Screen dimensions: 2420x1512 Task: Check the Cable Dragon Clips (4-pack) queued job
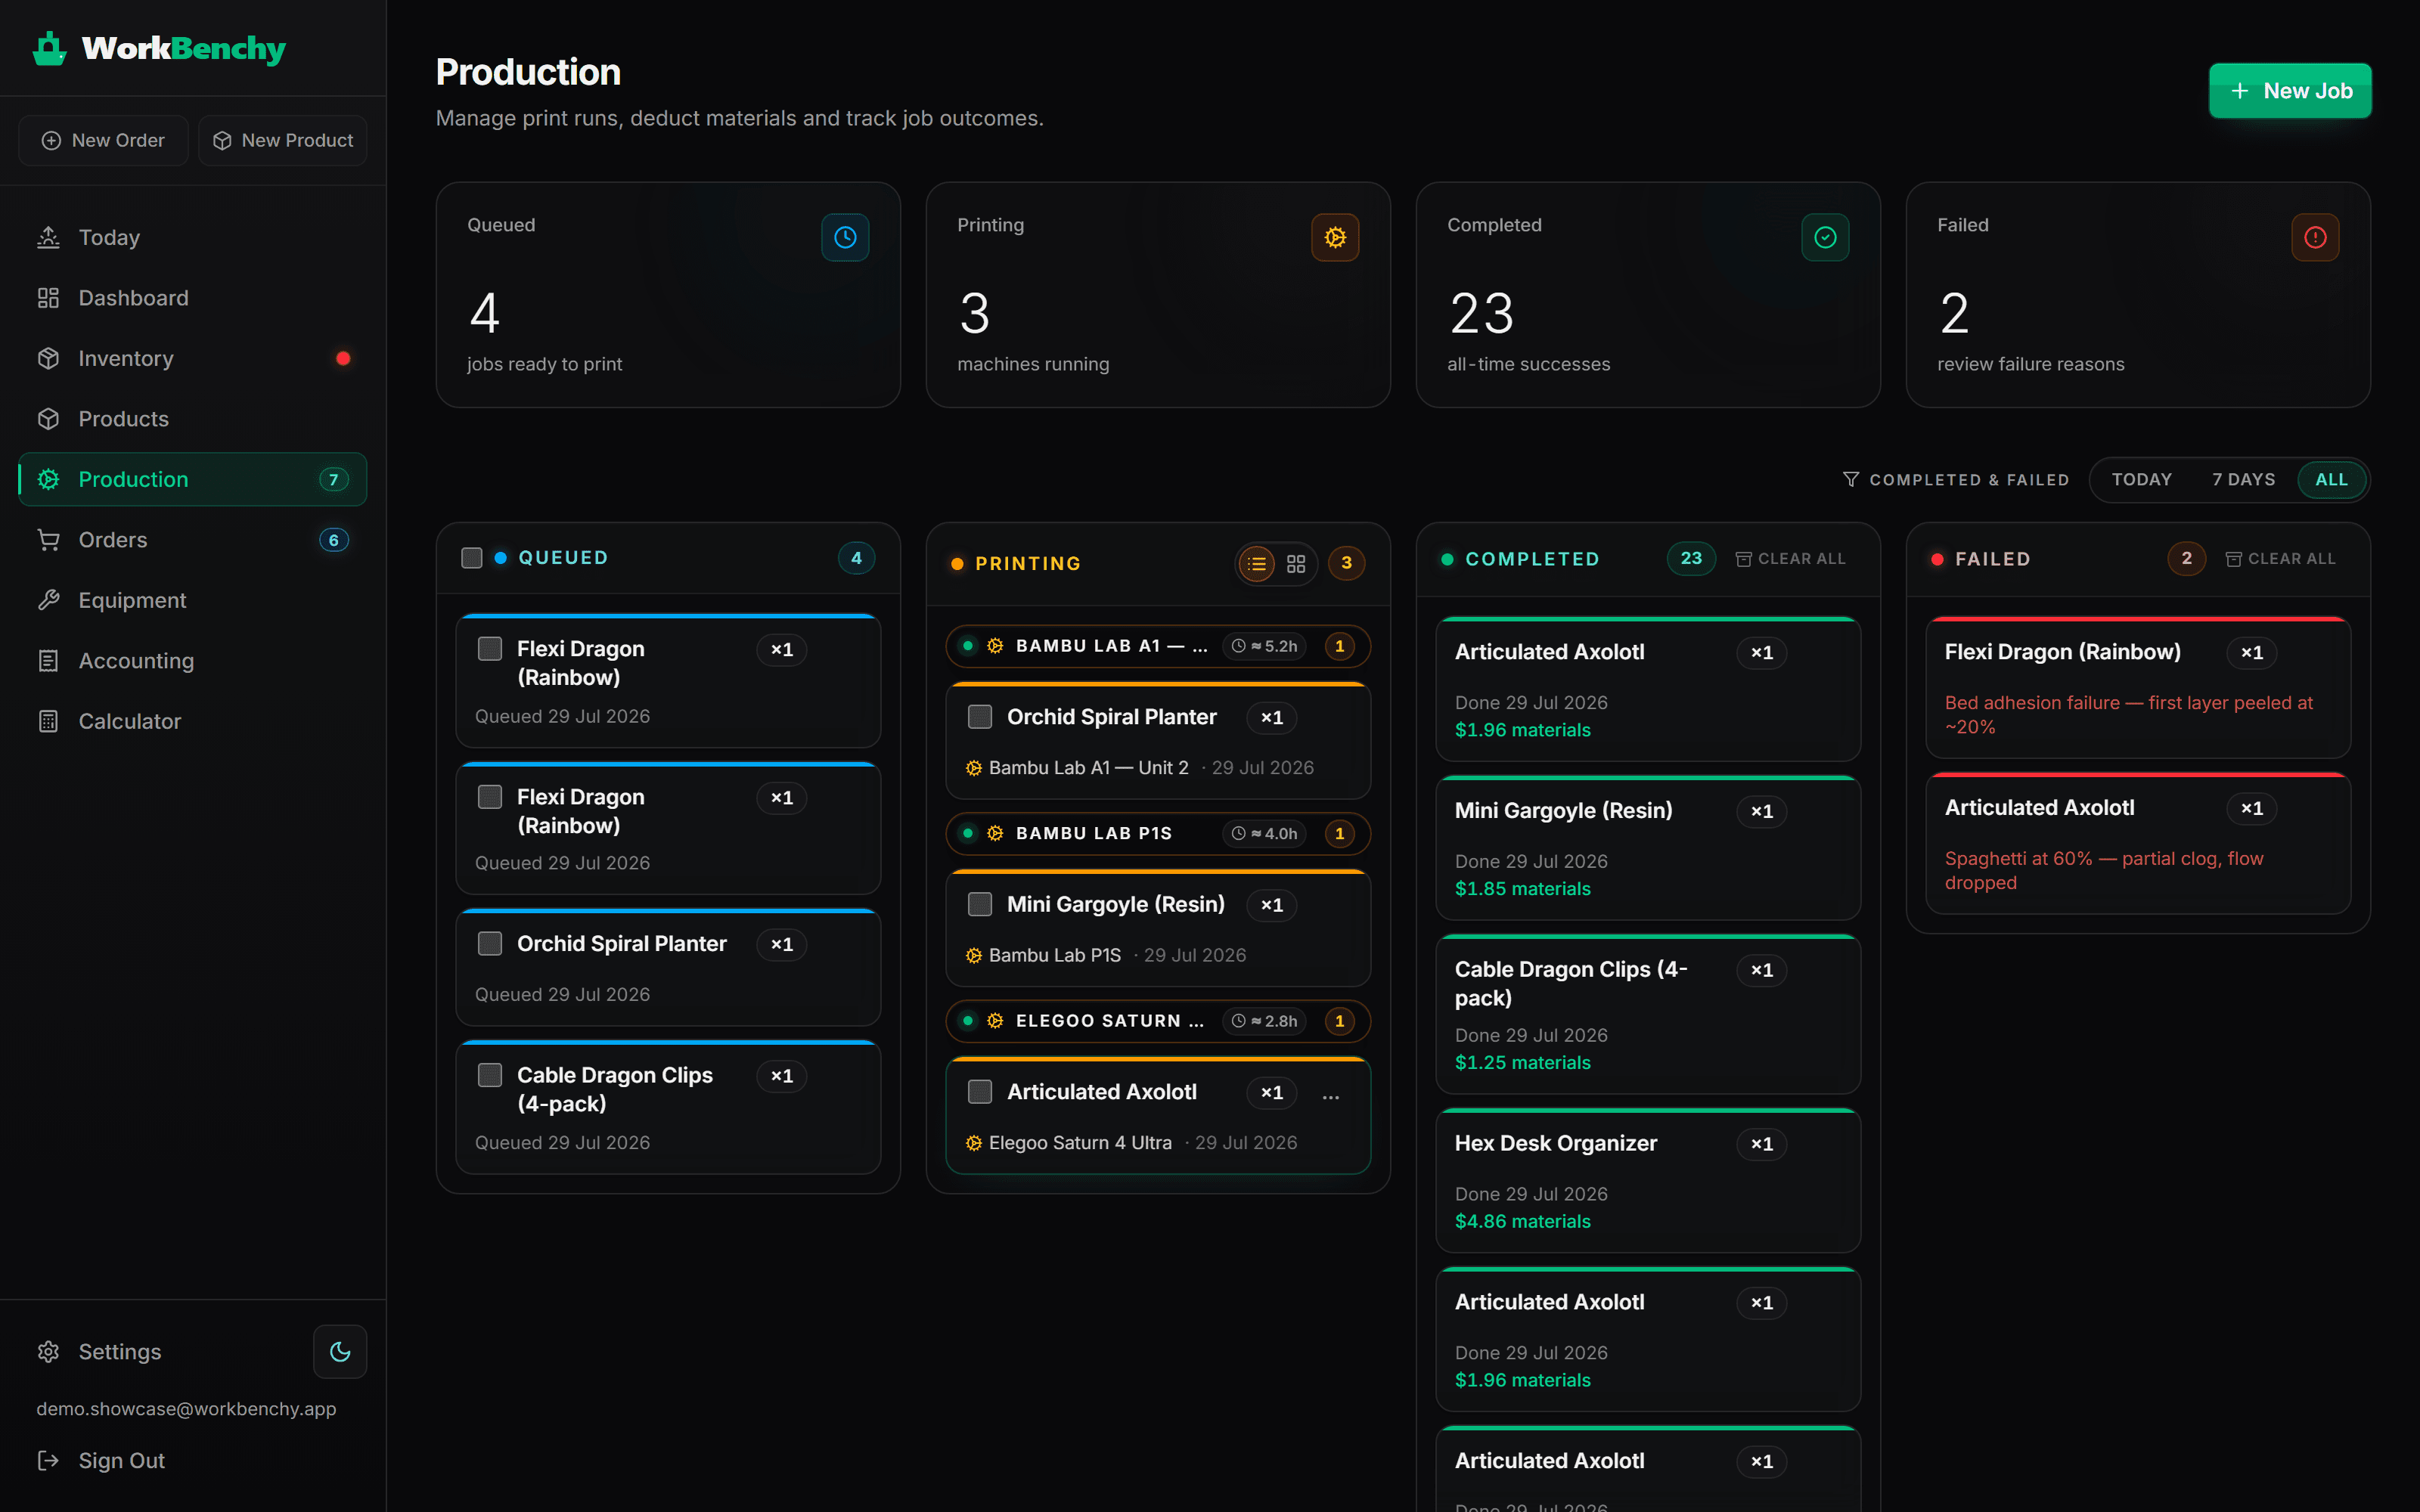pos(490,1075)
